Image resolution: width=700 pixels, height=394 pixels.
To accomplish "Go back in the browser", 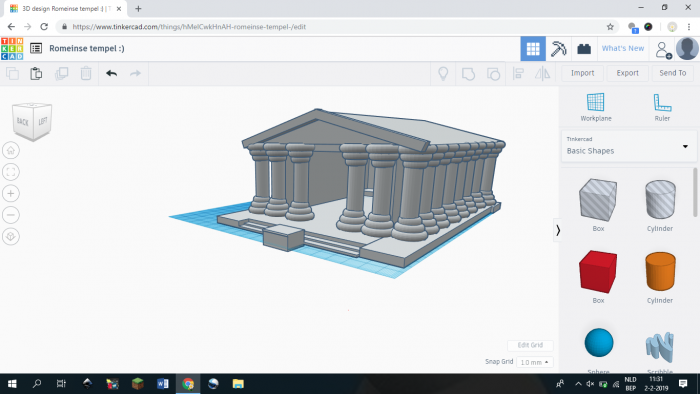I will (11, 27).
